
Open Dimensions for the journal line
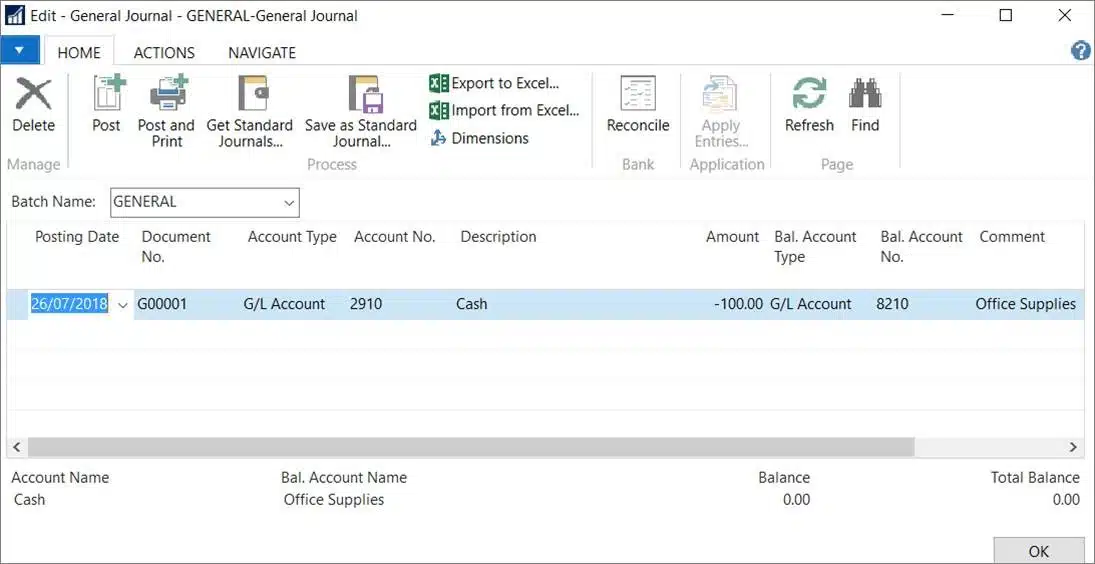point(479,138)
